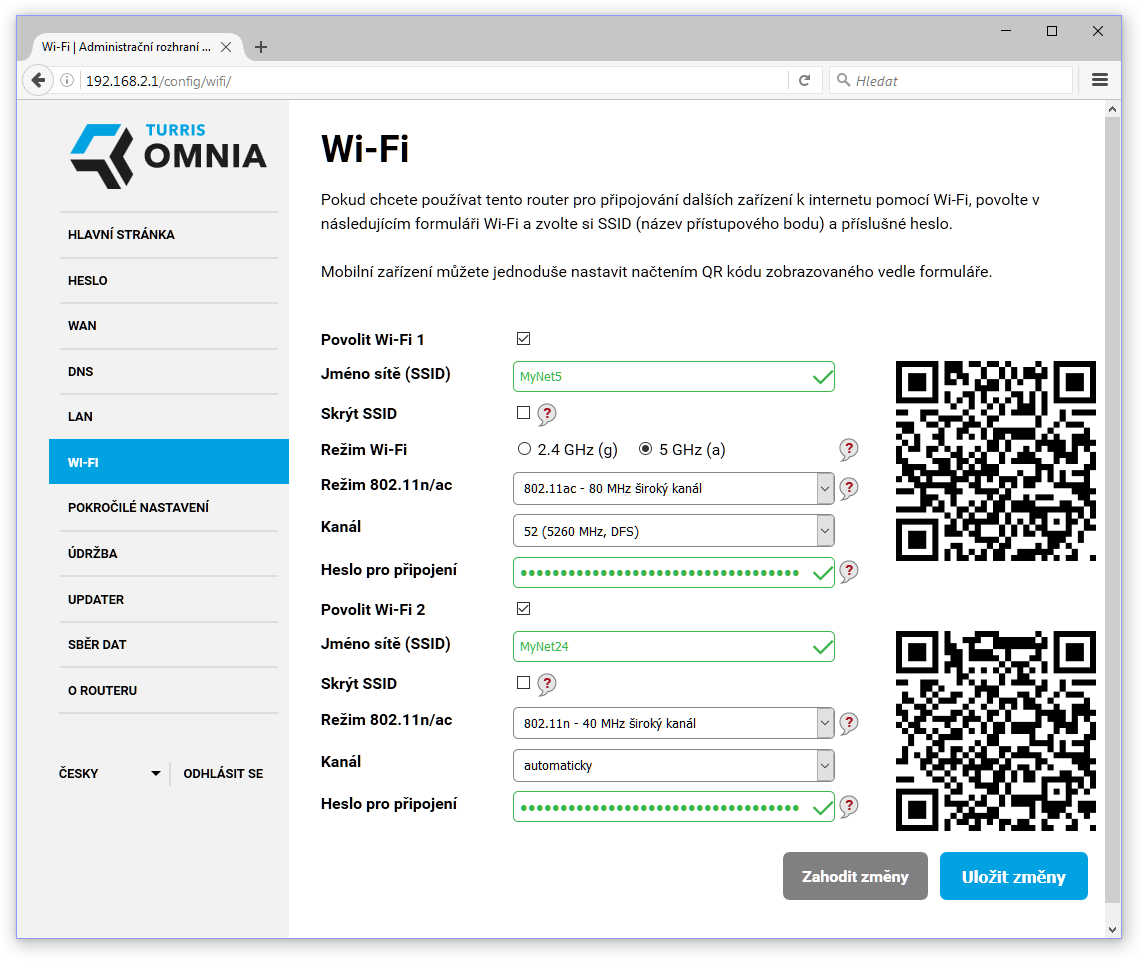The width and height of the screenshot is (1148, 970).
Task: Minimize the browser window
Action: [1006, 31]
